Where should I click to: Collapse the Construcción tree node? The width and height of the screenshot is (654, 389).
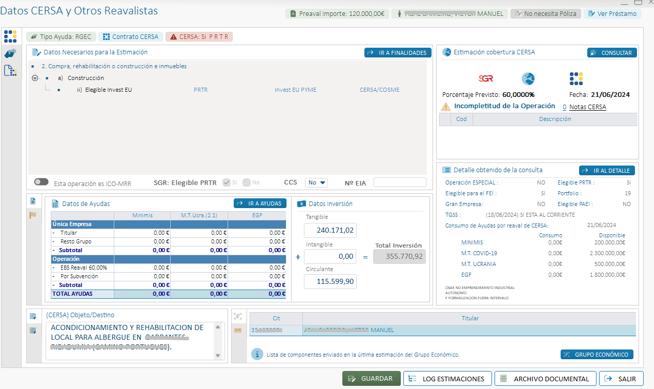35,78
